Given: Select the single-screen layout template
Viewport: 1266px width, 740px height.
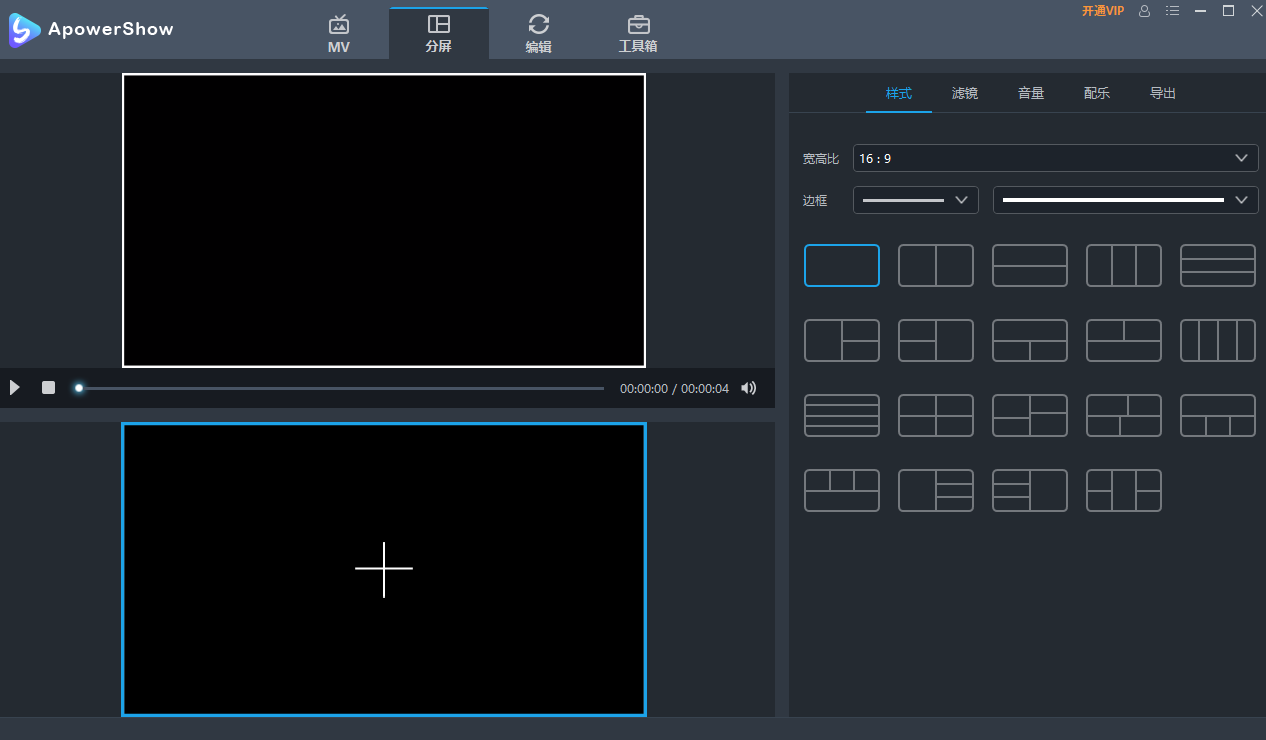Looking at the screenshot, I should [x=841, y=265].
